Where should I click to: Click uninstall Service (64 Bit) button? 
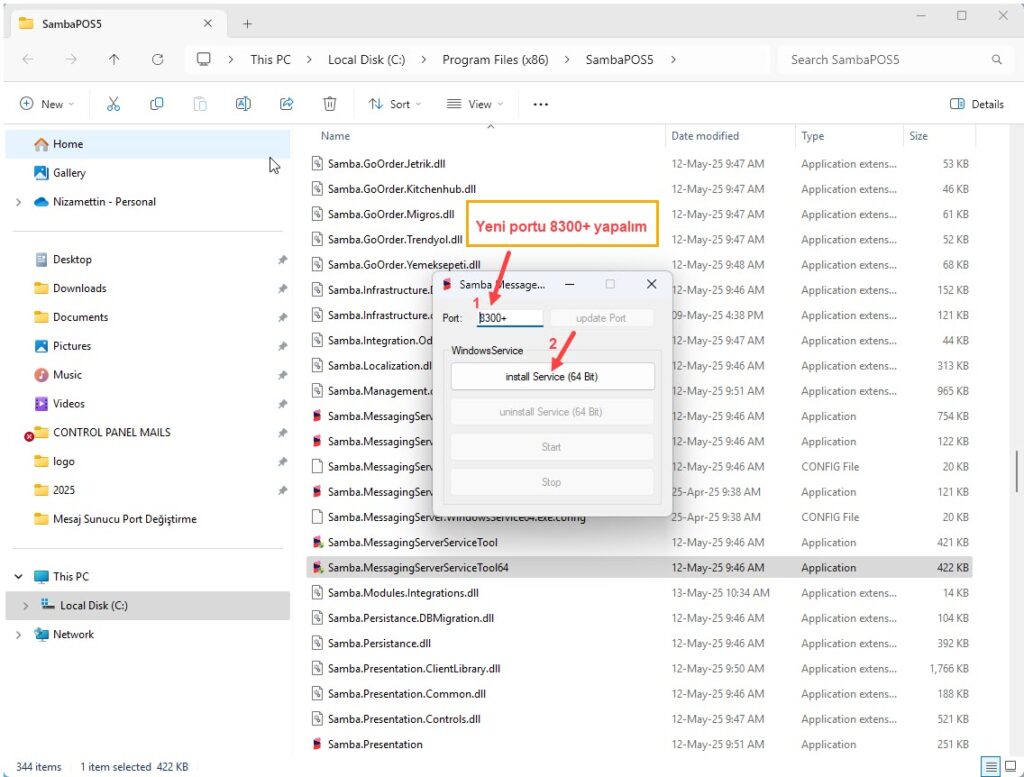click(x=551, y=412)
